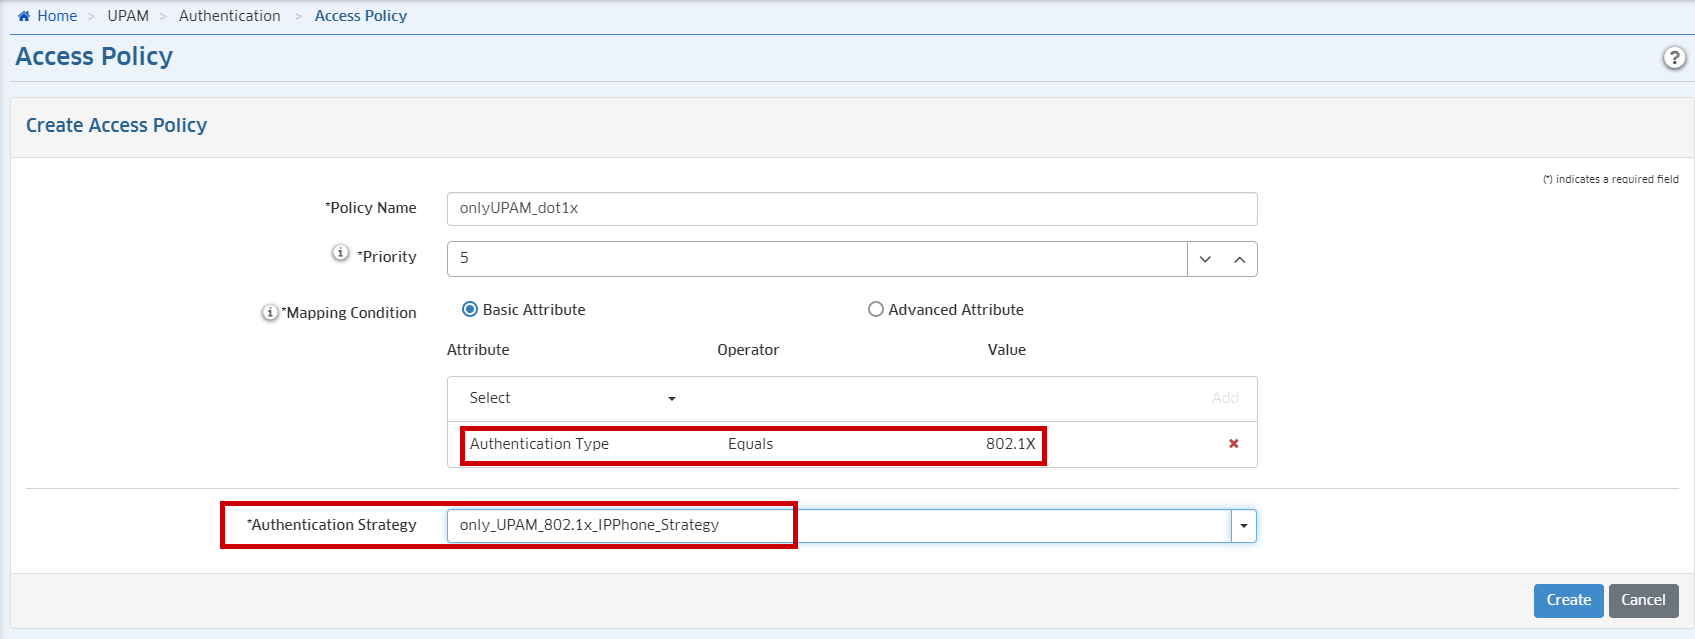Click the Home breadcrumb link text

(57, 16)
